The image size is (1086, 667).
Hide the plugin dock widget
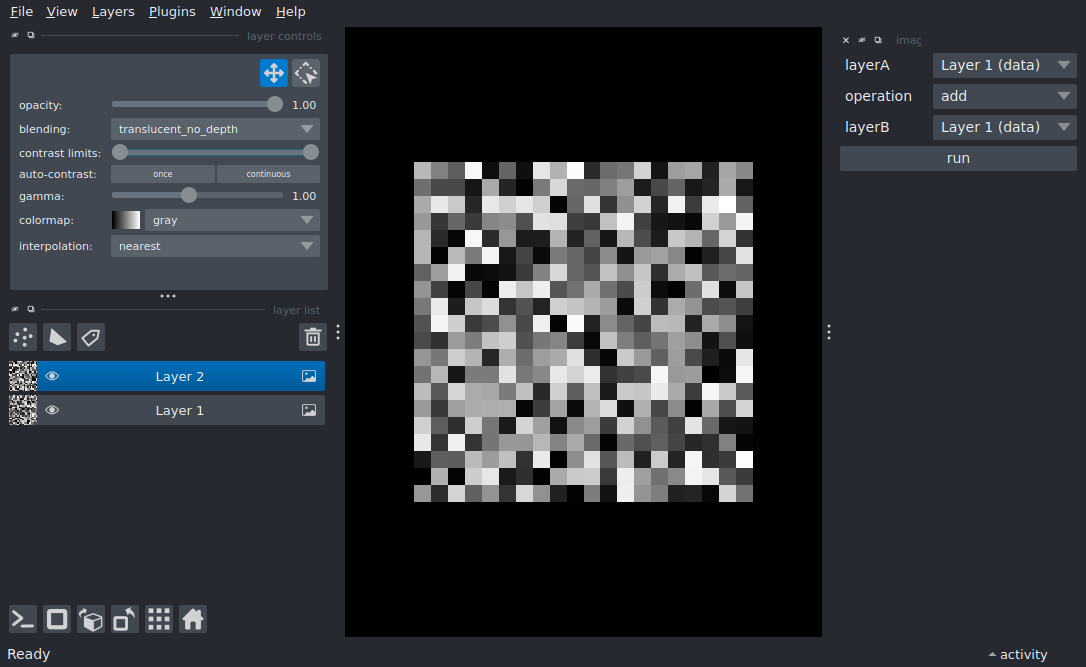[862, 40]
